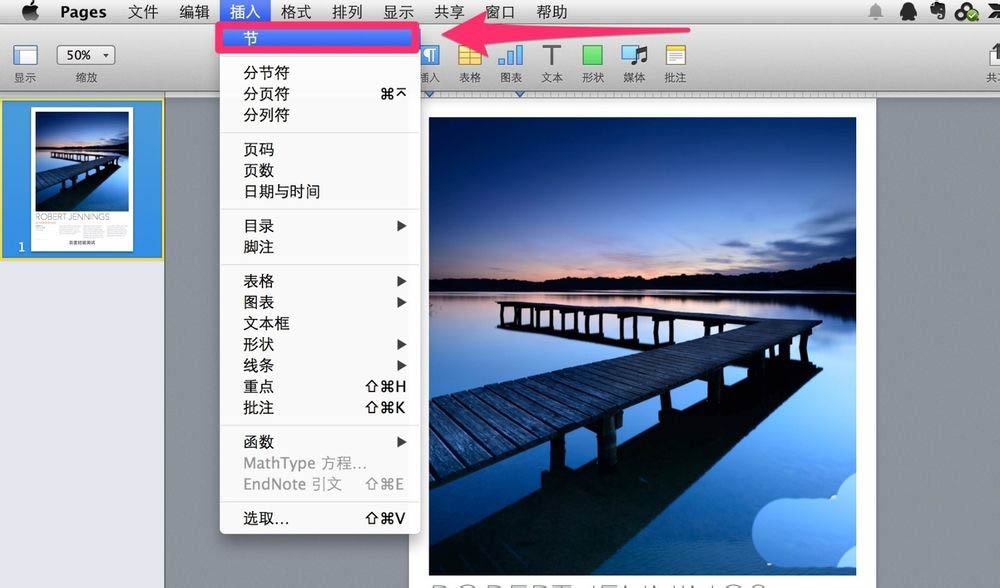Expand the 形状 submenu in menu

pyautogui.click(x=320, y=344)
